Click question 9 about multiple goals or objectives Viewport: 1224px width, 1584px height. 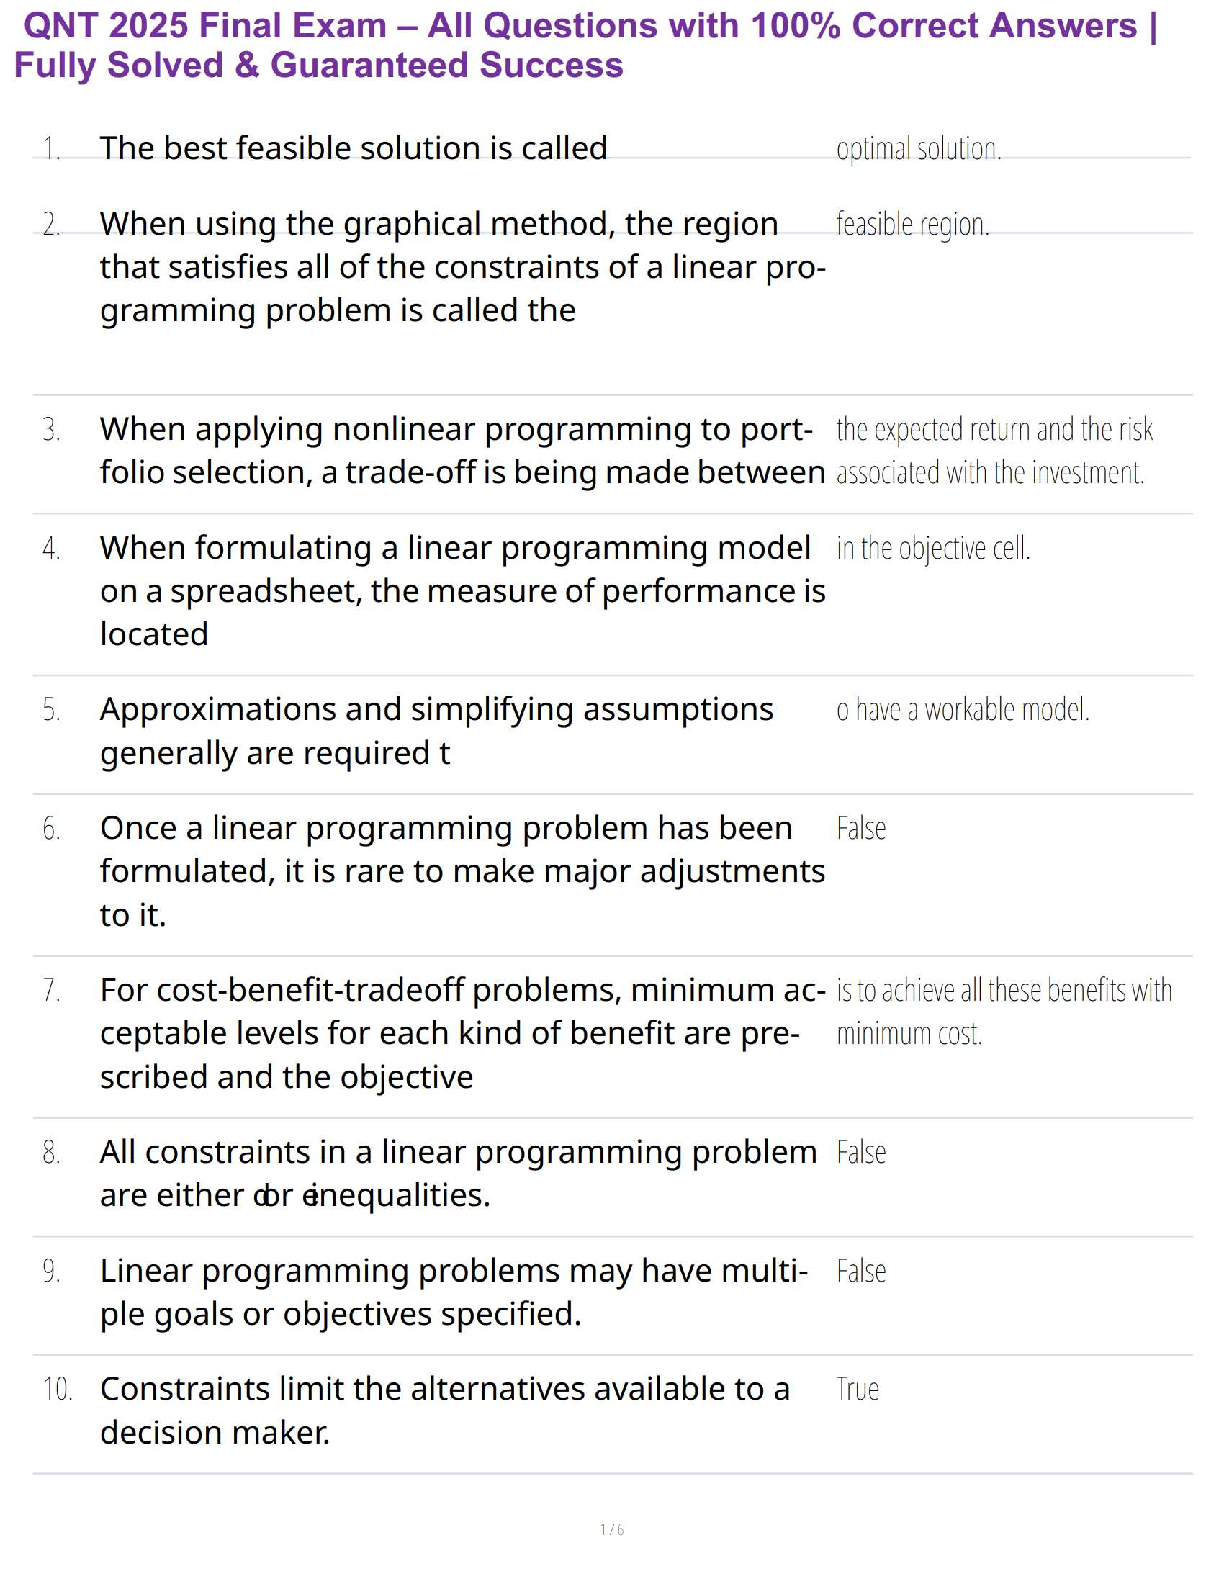tap(453, 1292)
